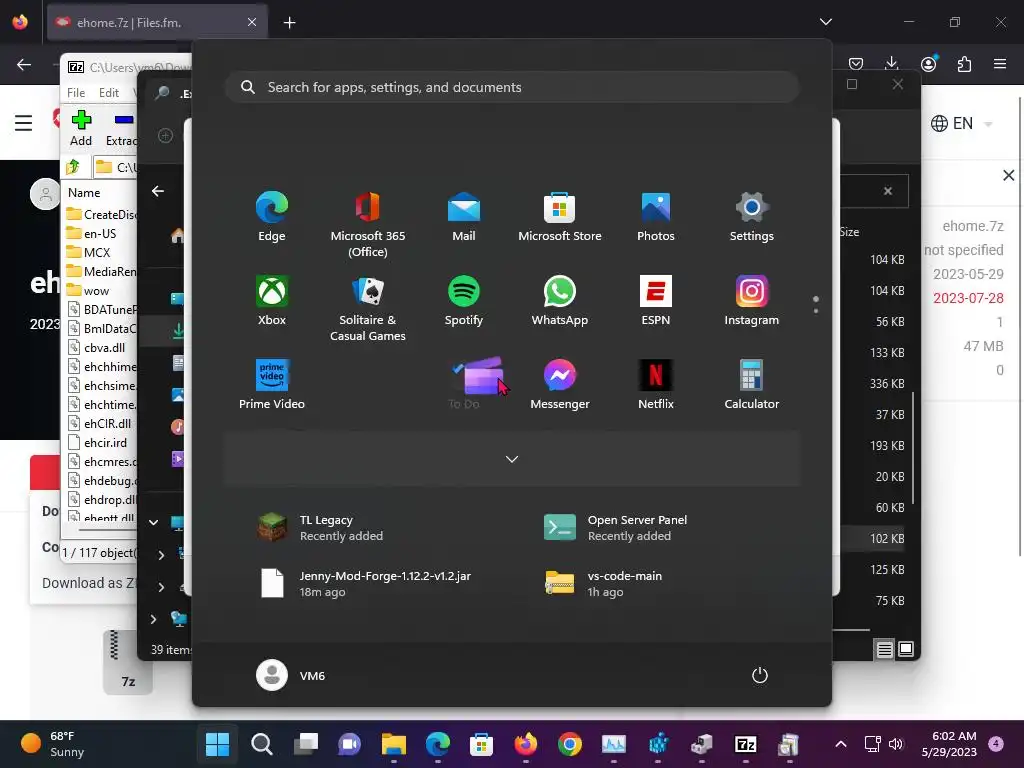Open the clock showing 6:02 AM
The height and width of the screenshot is (768, 1024).
pos(949,744)
